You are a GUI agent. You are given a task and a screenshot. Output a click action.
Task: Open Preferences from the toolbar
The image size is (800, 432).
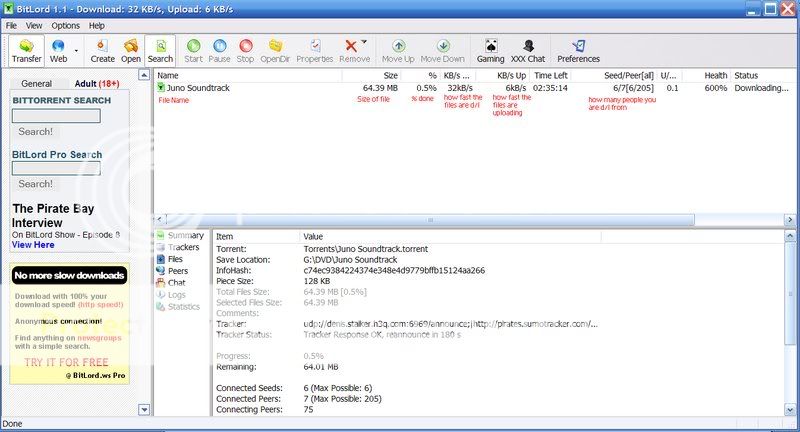(x=578, y=51)
